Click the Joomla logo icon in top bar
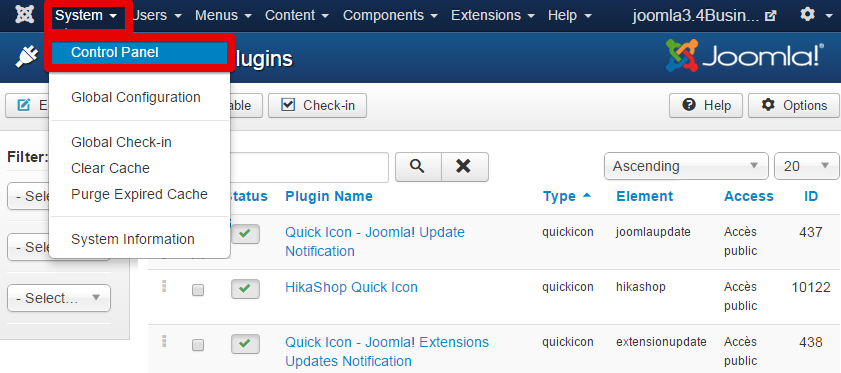841x373 pixels. click(x=25, y=15)
